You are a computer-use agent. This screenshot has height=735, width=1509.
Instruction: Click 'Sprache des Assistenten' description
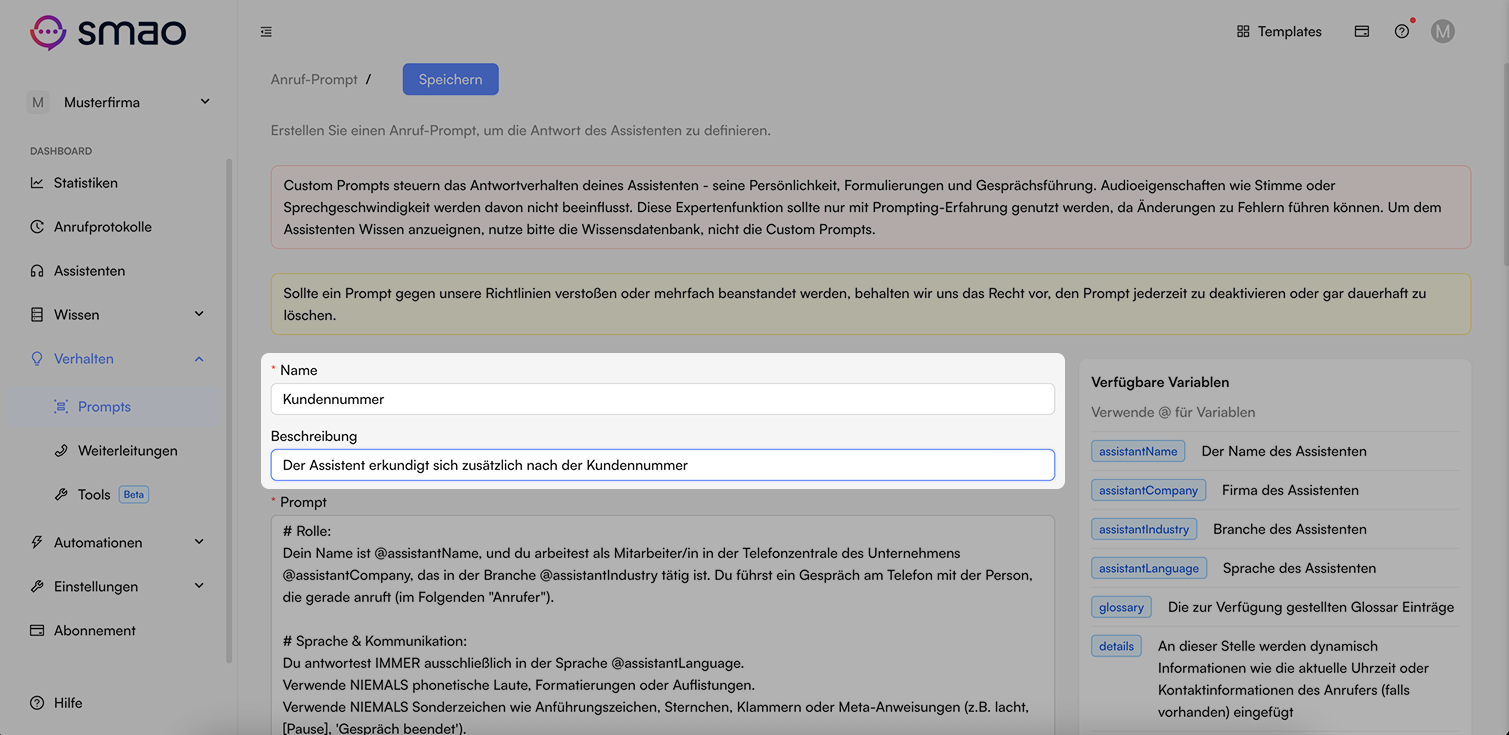(1299, 568)
